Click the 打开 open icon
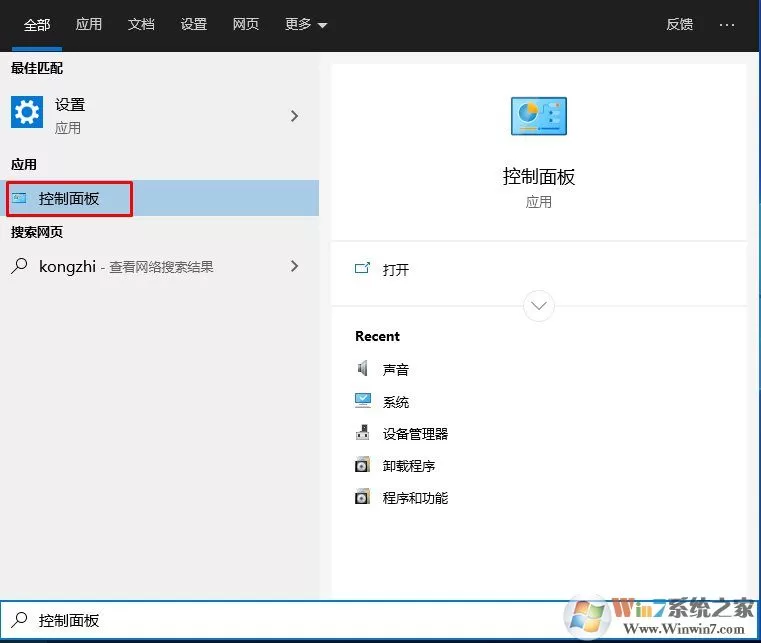The height and width of the screenshot is (643, 761). [x=362, y=268]
